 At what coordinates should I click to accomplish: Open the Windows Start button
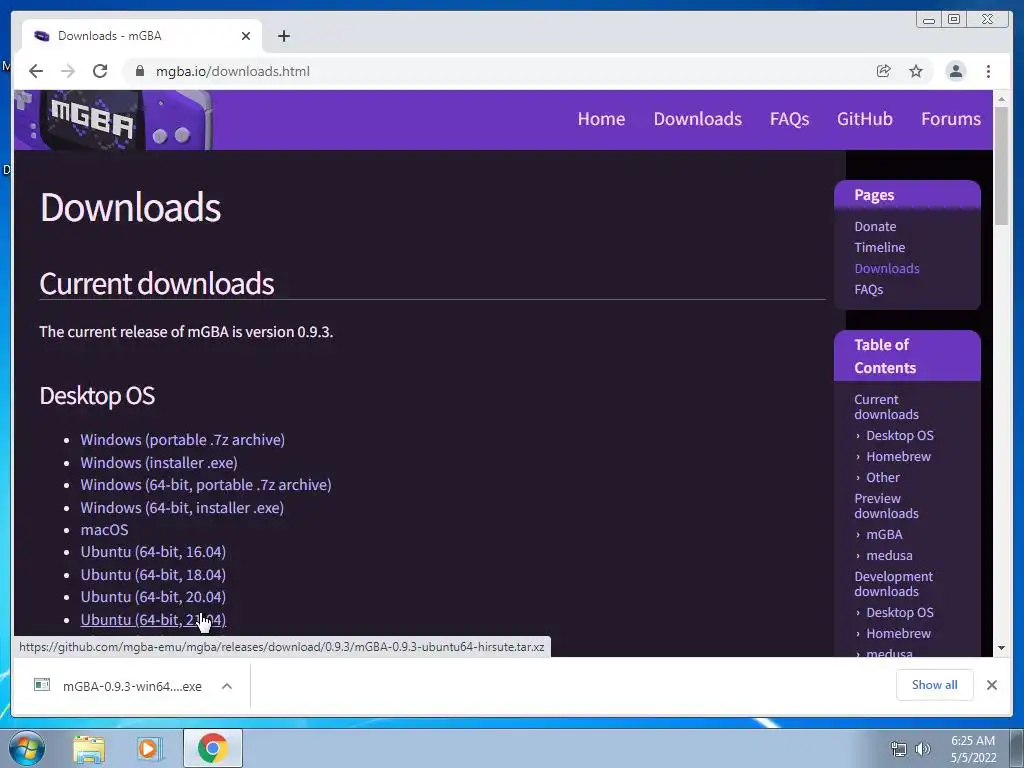pos(27,748)
